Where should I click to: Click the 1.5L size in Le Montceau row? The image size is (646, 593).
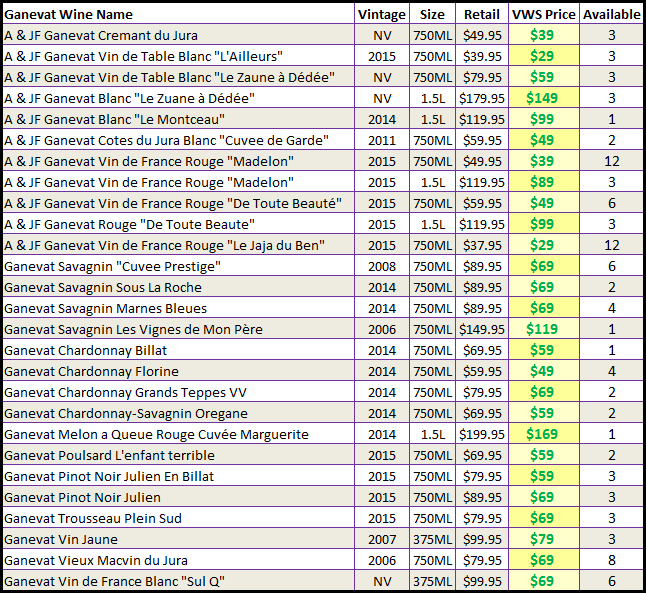click(432, 119)
